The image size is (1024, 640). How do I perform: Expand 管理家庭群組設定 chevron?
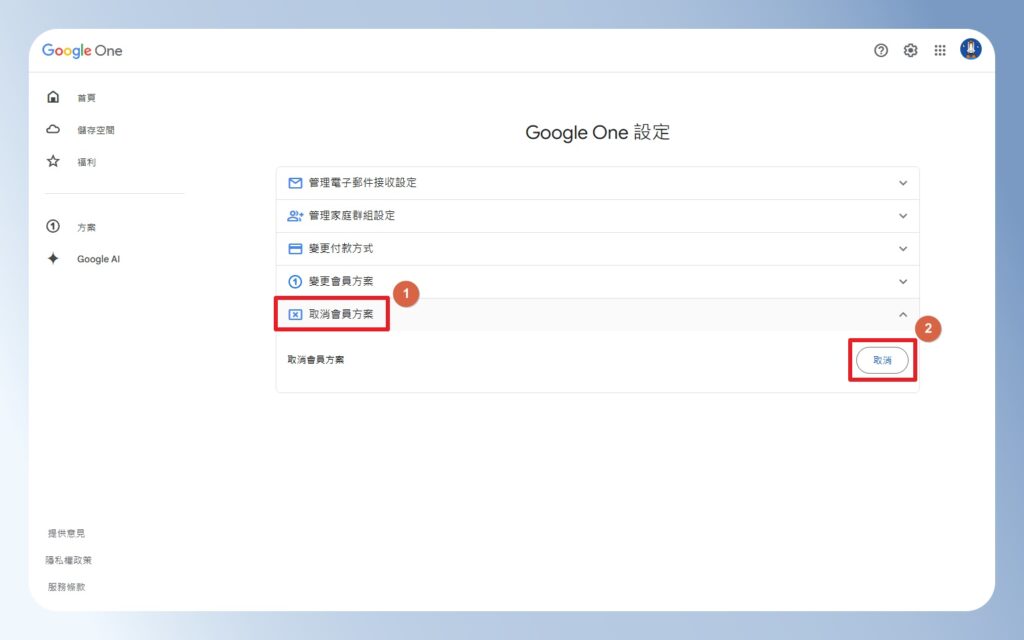pyautogui.click(x=903, y=216)
